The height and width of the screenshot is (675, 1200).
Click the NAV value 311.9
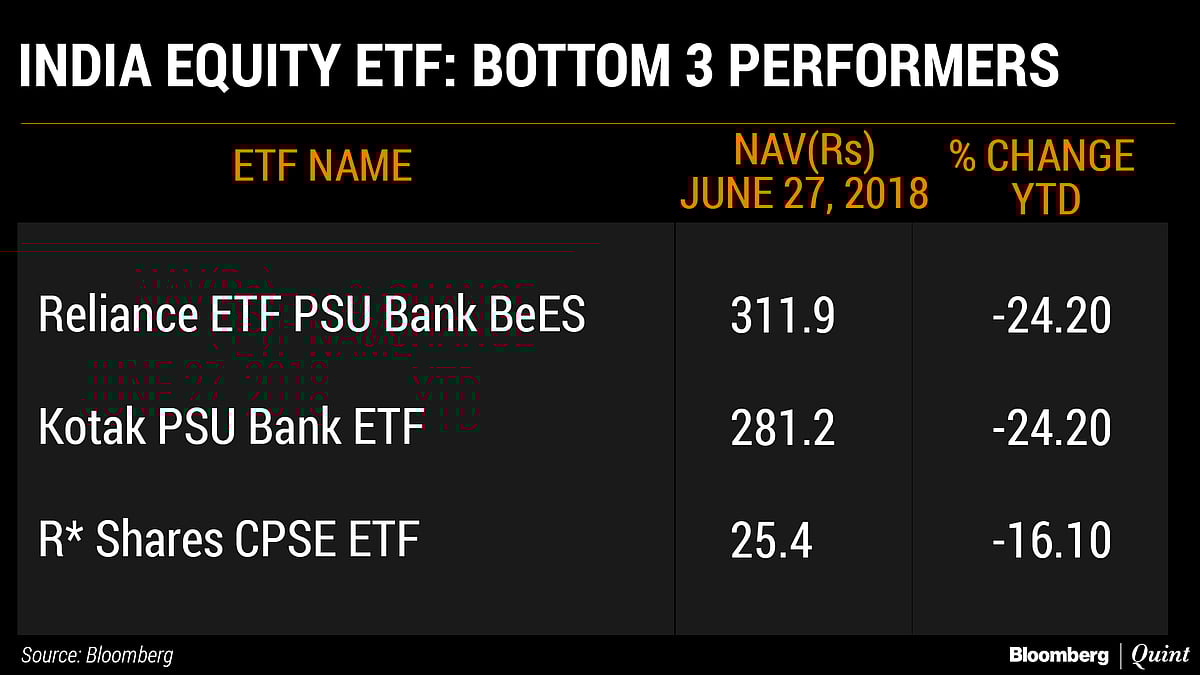782,316
